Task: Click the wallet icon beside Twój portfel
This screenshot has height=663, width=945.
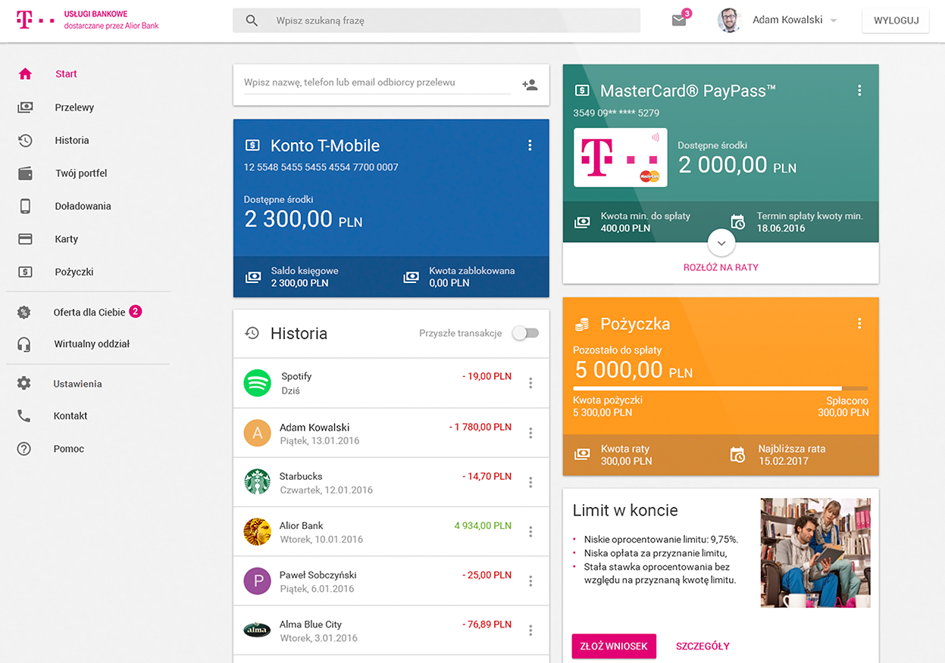Action: pyautogui.click(x=25, y=174)
